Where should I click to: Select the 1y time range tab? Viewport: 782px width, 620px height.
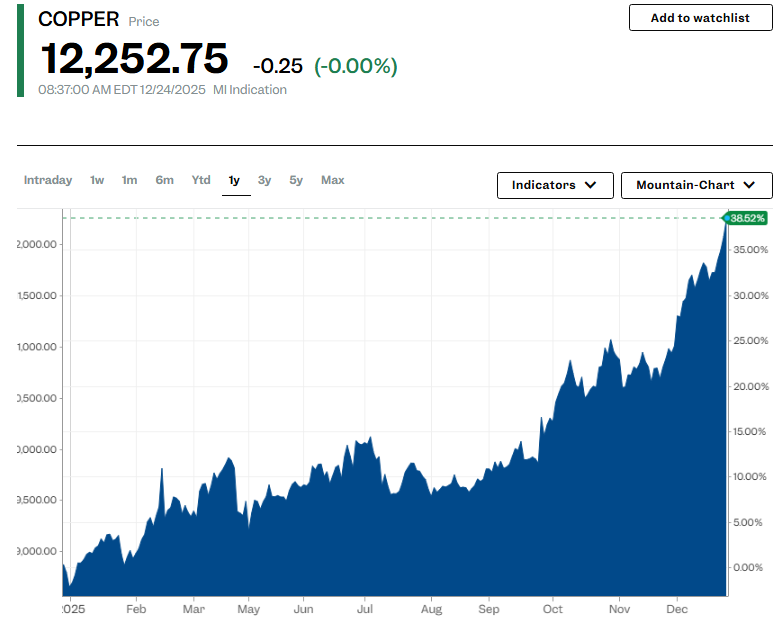pyautogui.click(x=235, y=180)
